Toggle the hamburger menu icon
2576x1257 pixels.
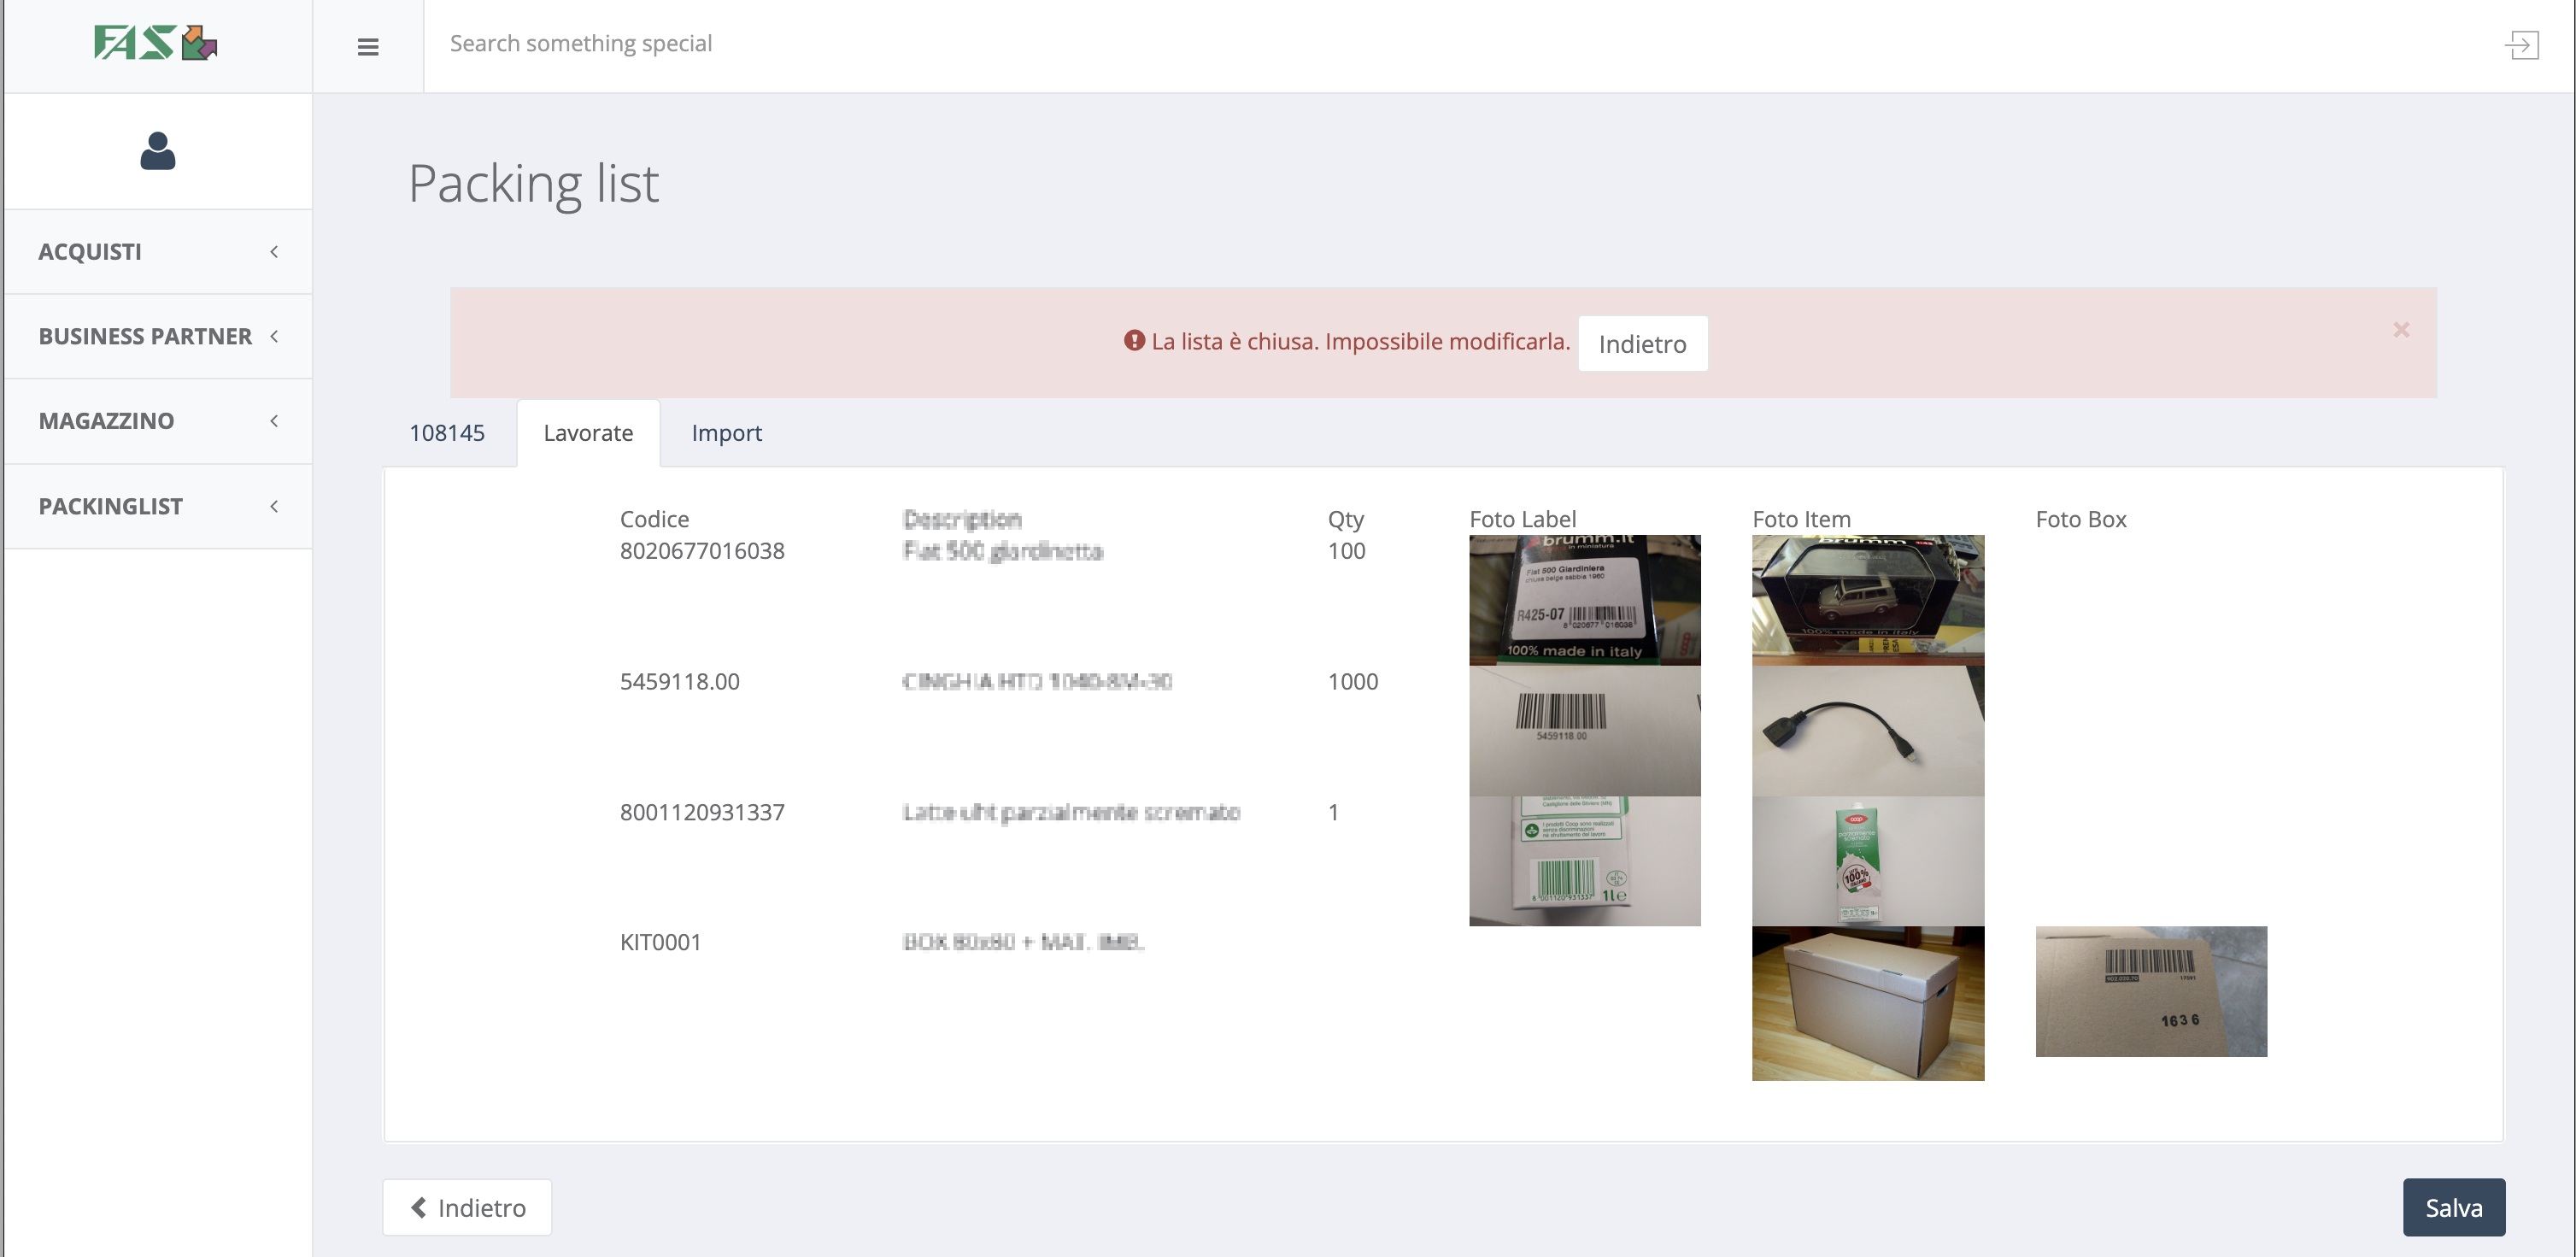point(368,47)
